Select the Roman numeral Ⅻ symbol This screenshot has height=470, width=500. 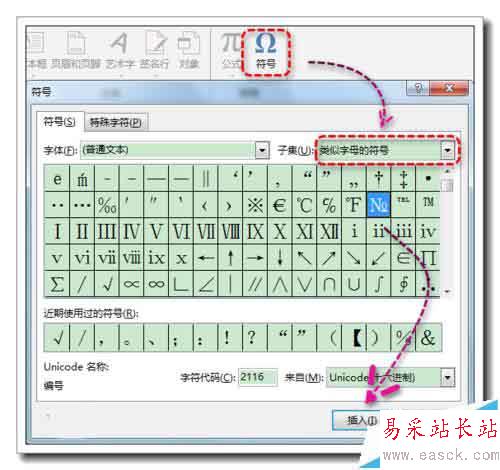[x=329, y=231]
